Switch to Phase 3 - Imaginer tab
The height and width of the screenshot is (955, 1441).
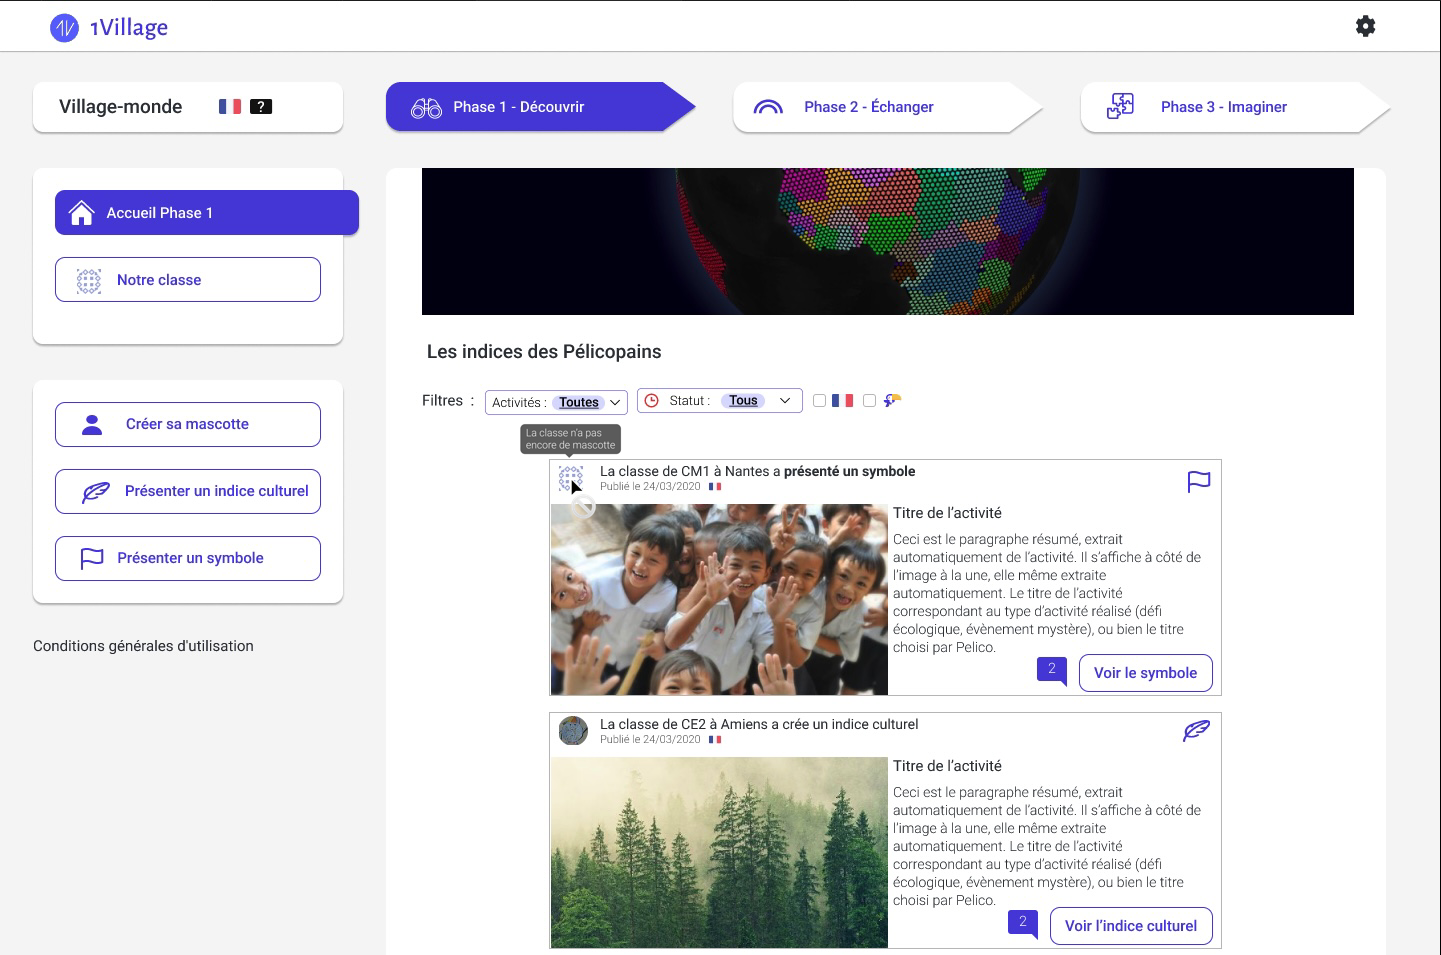[1235, 107]
